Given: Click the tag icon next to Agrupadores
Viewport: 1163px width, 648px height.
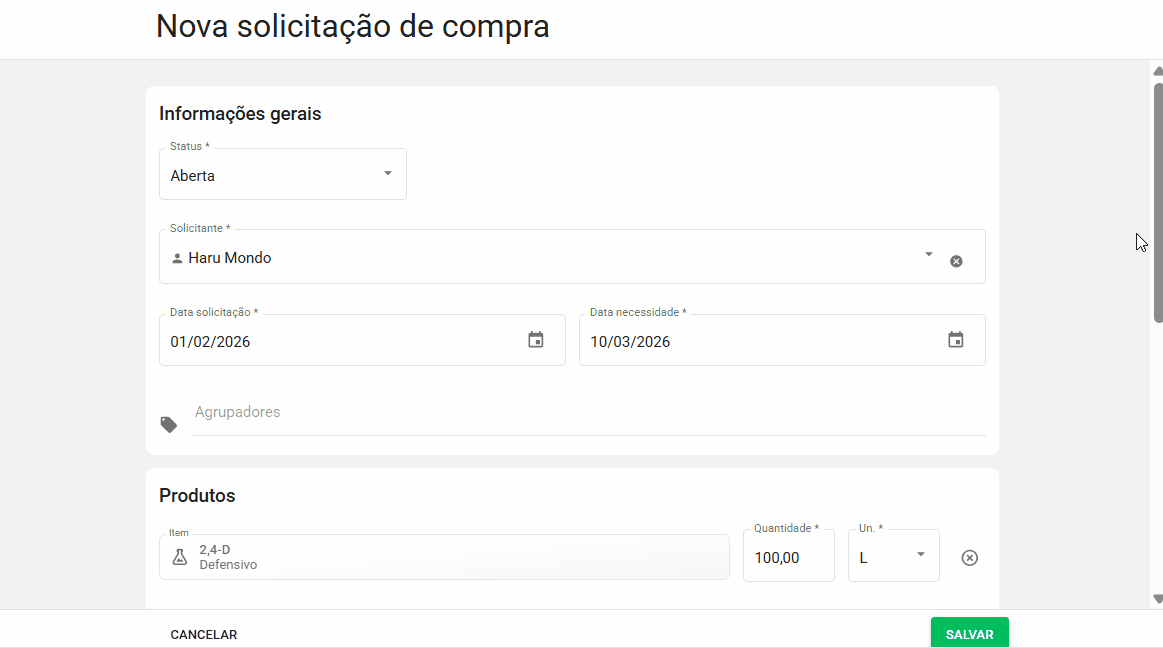Looking at the screenshot, I should click(168, 423).
